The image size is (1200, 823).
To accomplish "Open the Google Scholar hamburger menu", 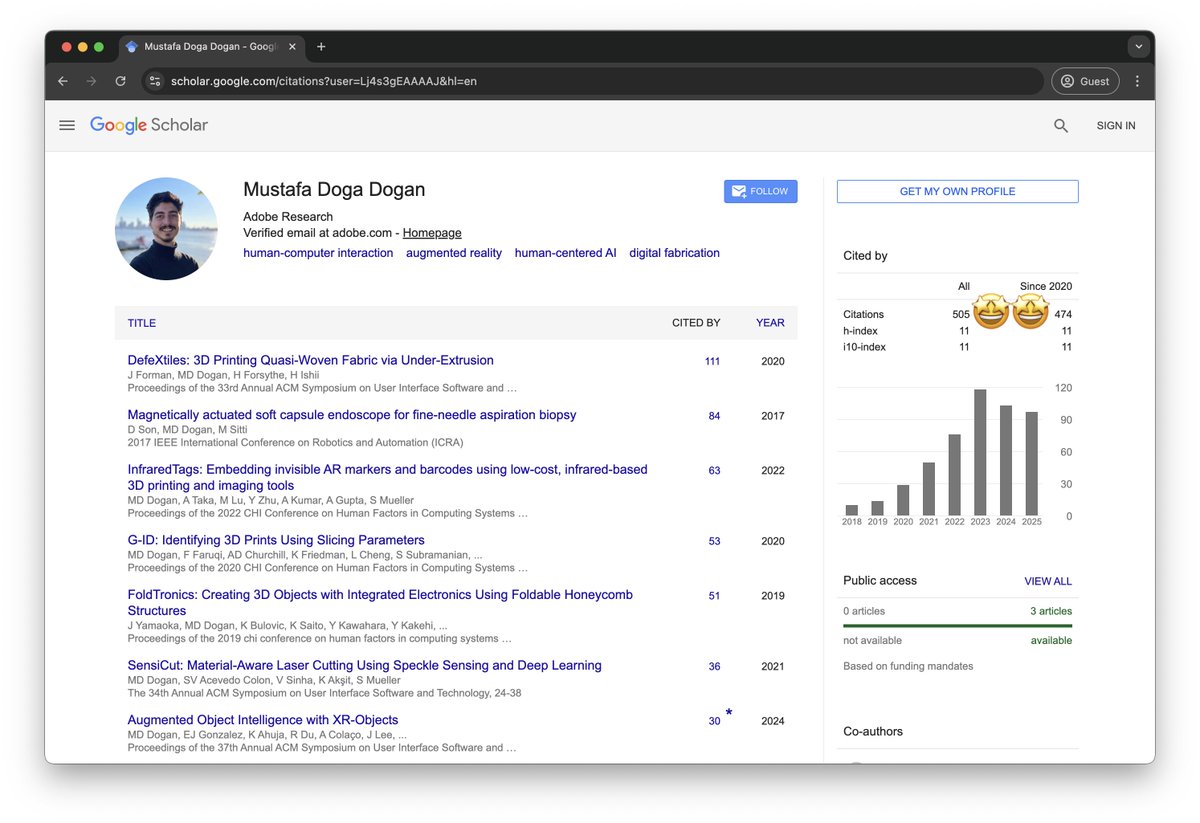I will [x=67, y=125].
